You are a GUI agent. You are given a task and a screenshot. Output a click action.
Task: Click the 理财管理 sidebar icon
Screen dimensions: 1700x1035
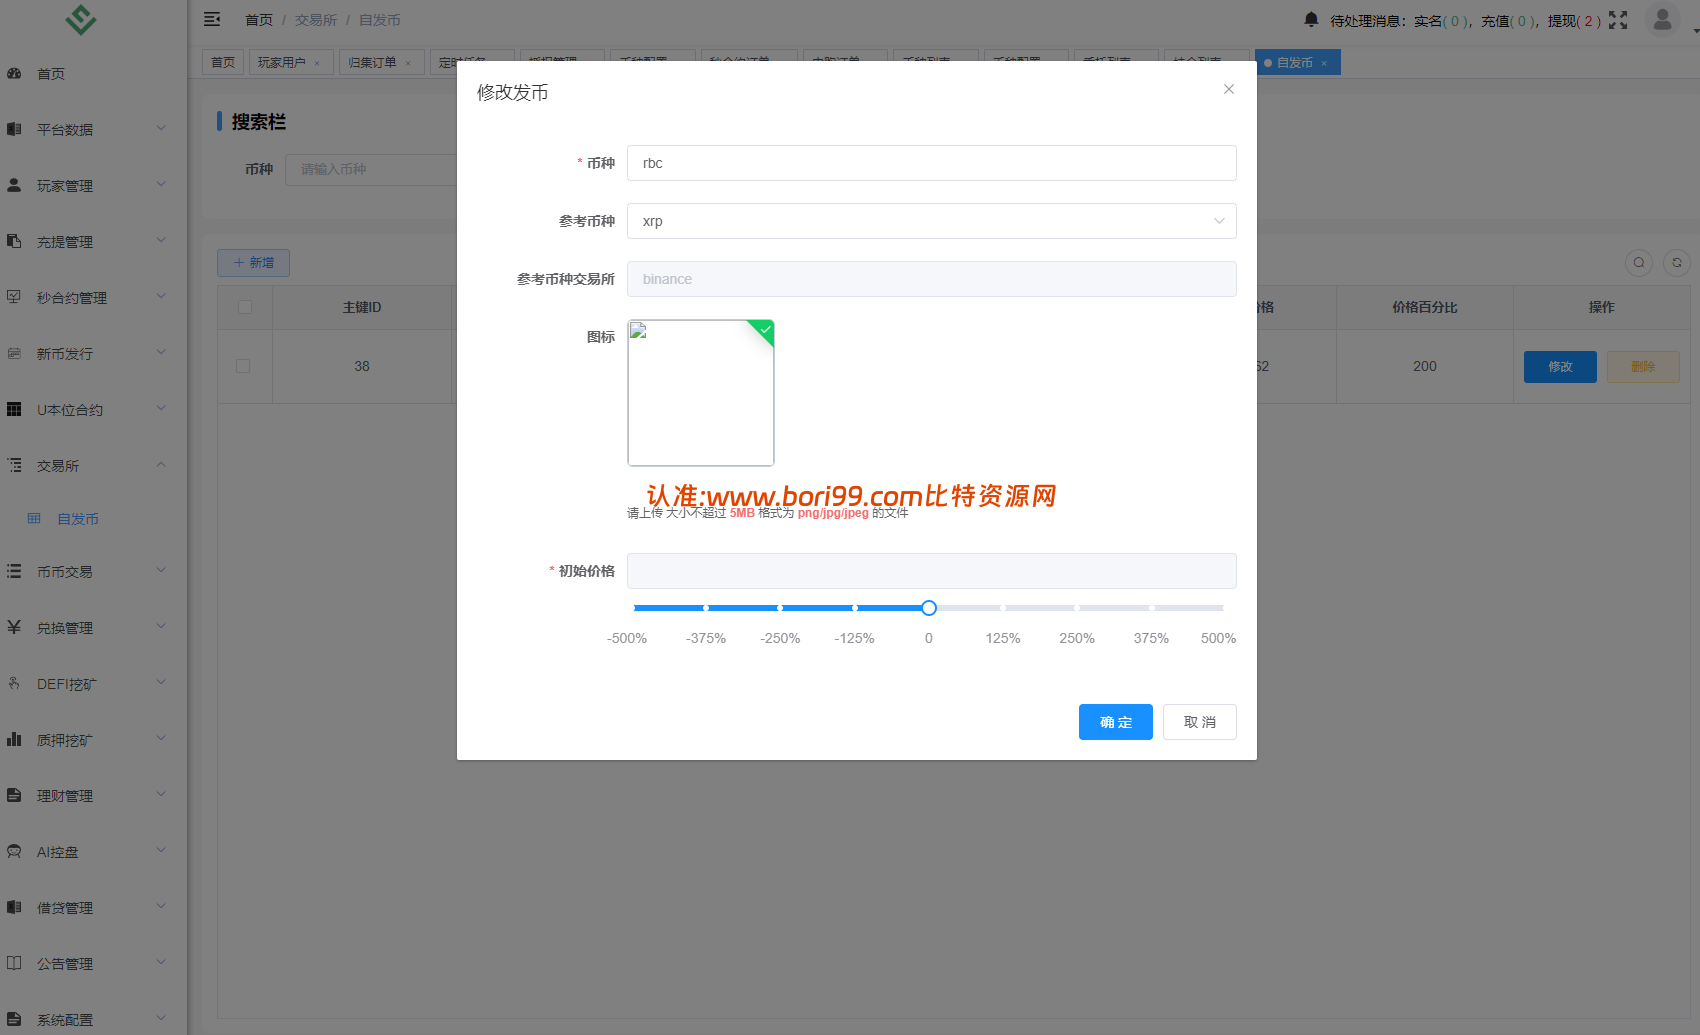click(x=14, y=795)
